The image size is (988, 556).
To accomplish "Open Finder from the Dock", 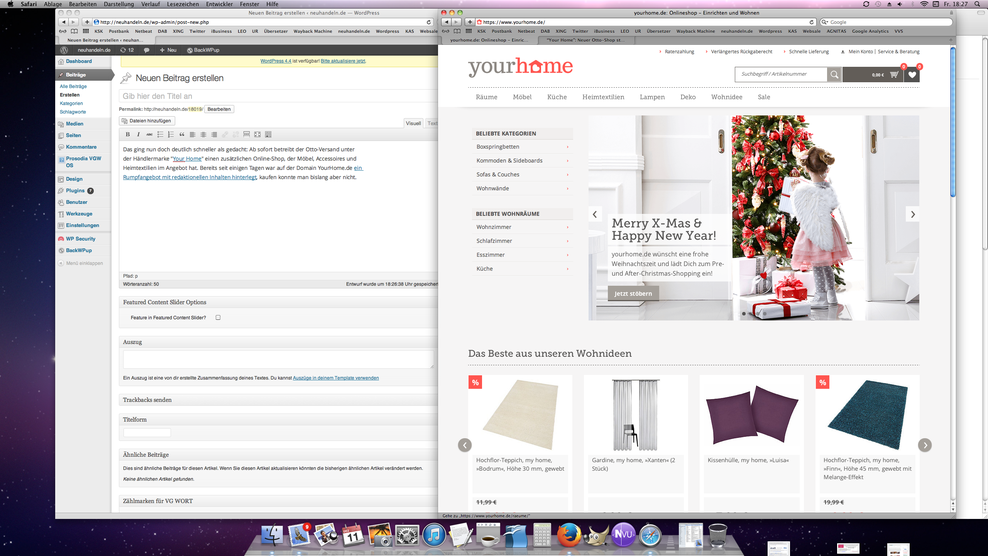I will coord(272,535).
